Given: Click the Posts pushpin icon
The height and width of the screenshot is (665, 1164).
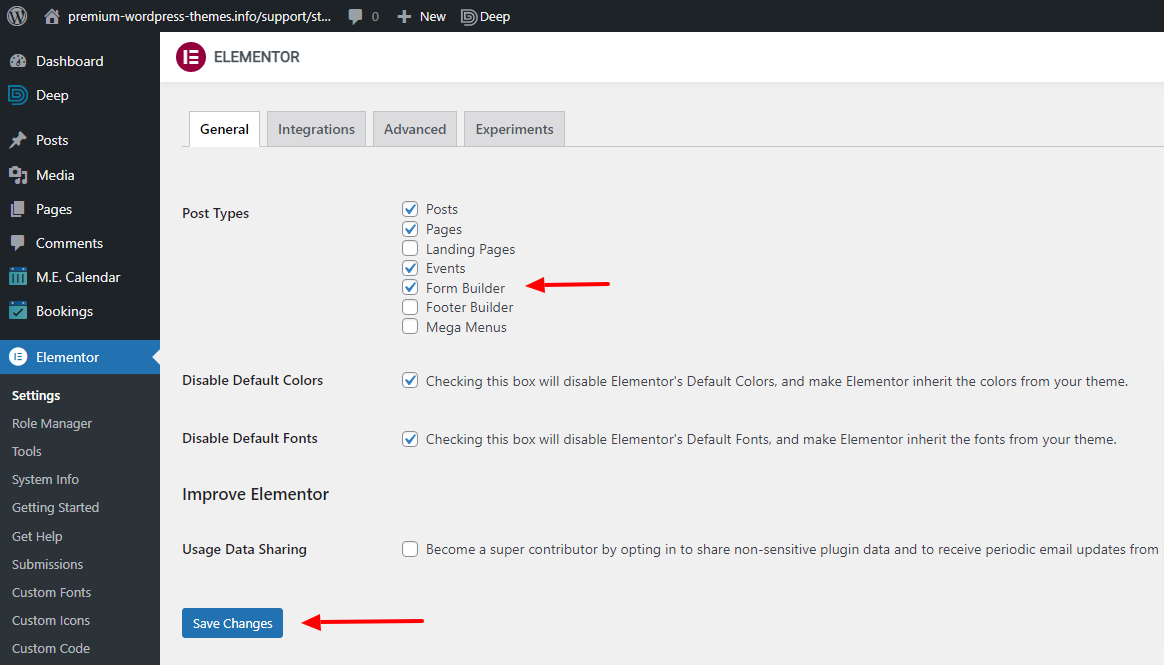Looking at the screenshot, I should point(18,140).
